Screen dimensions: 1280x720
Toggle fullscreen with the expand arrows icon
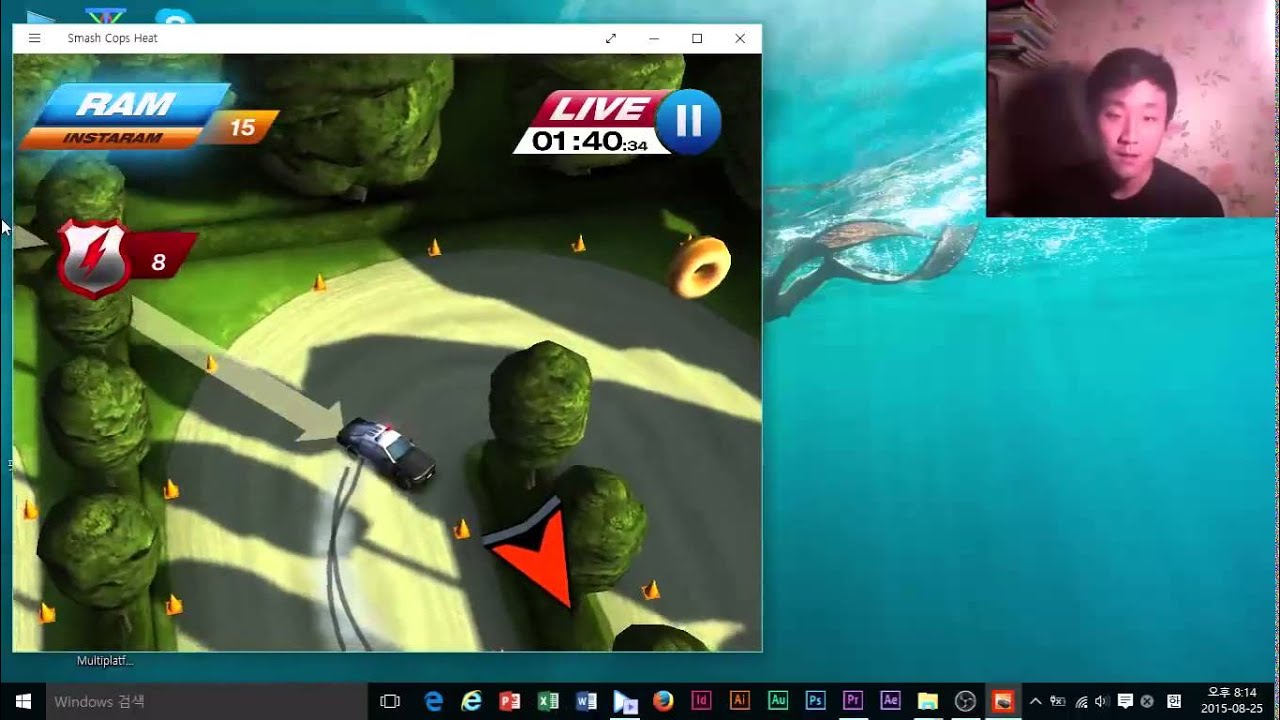(x=611, y=38)
